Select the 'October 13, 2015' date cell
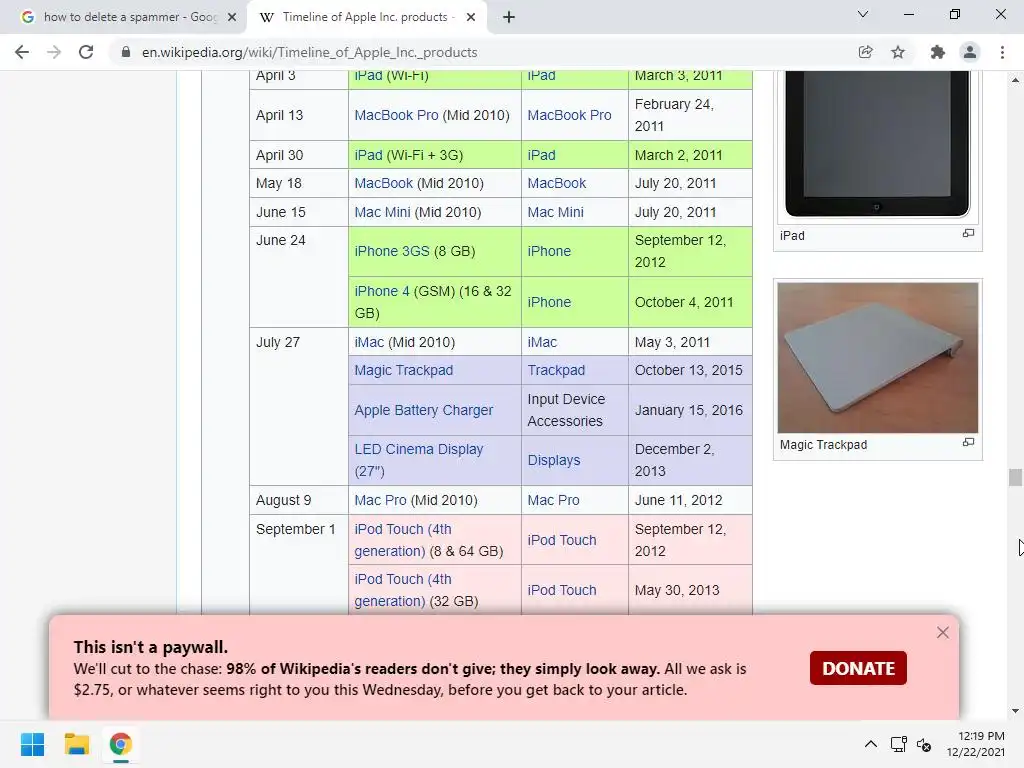Image resolution: width=1024 pixels, height=768 pixels. (690, 370)
